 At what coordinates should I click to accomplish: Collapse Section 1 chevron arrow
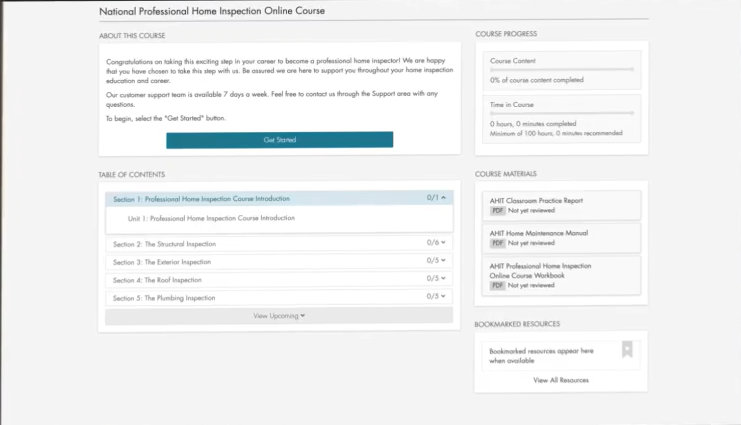click(x=443, y=198)
